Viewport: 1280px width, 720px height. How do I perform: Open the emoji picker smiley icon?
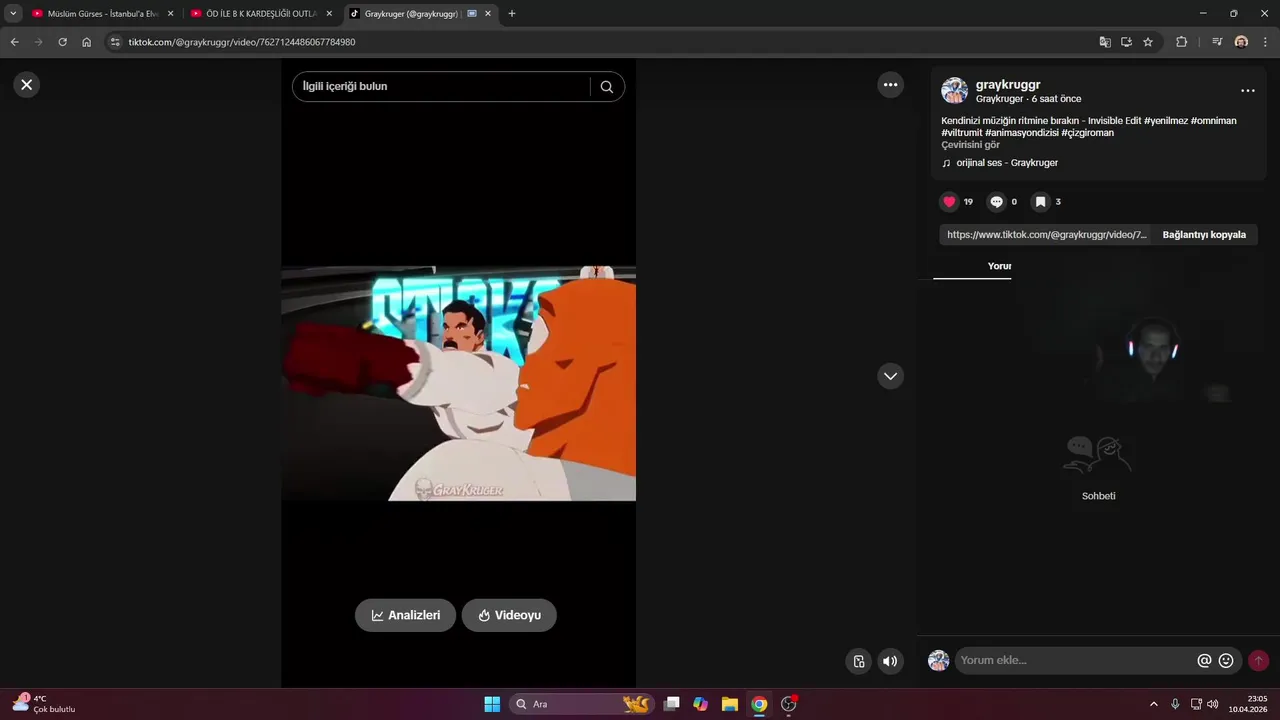[x=1226, y=660]
